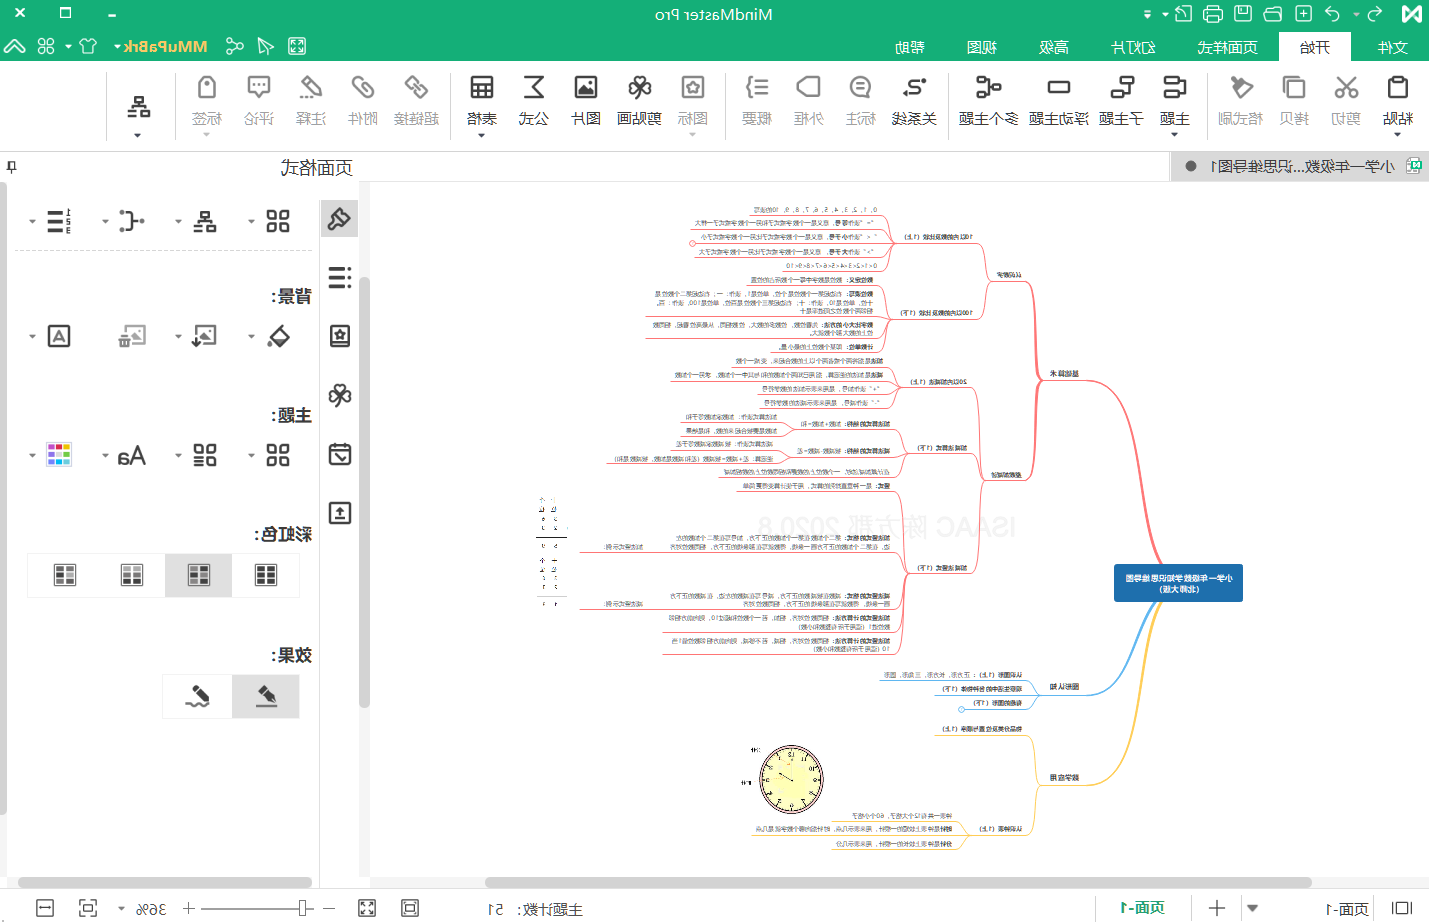The height and width of the screenshot is (923, 1429).
Task: Open the calendar task side panel tab
Action: click(340, 454)
